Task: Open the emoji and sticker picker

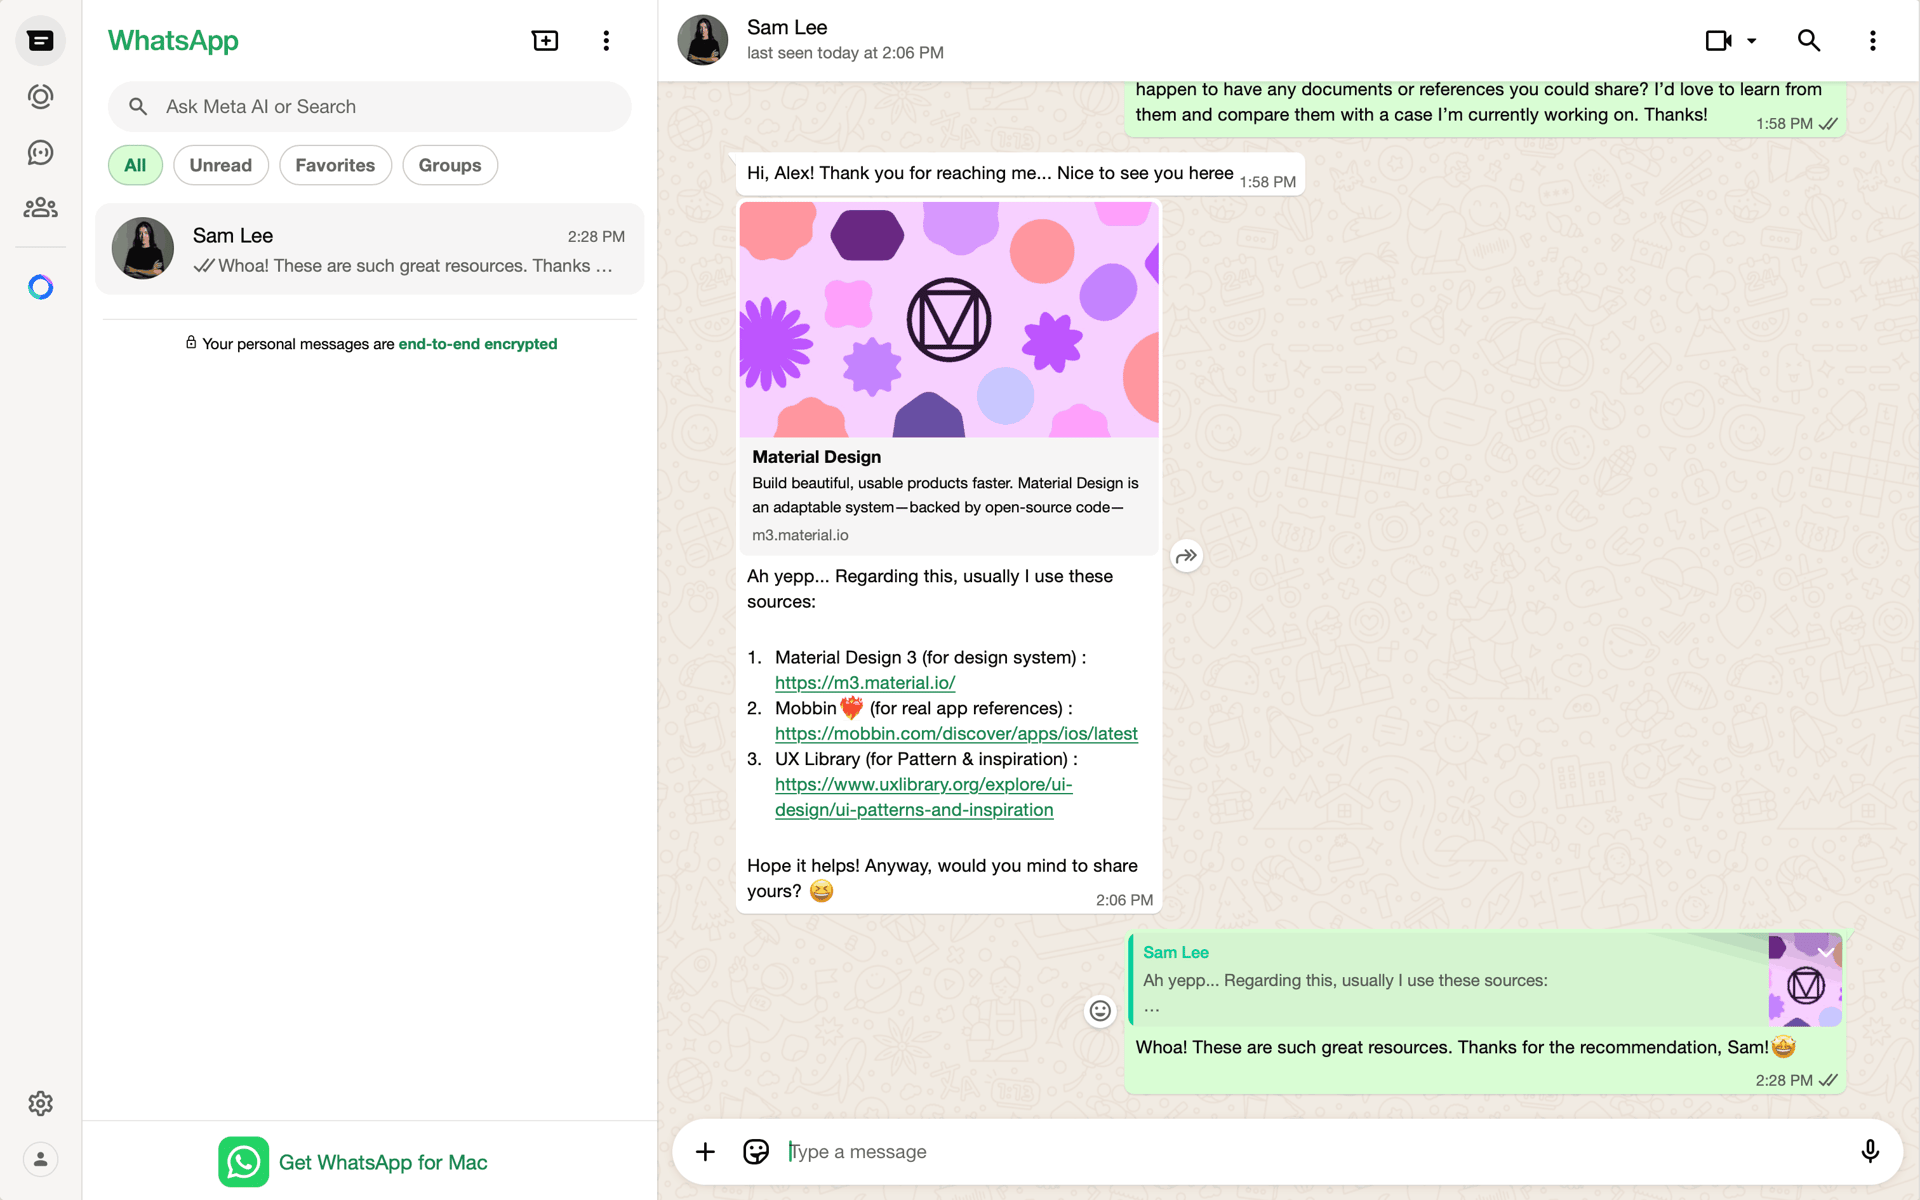Action: [x=756, y=1152]
